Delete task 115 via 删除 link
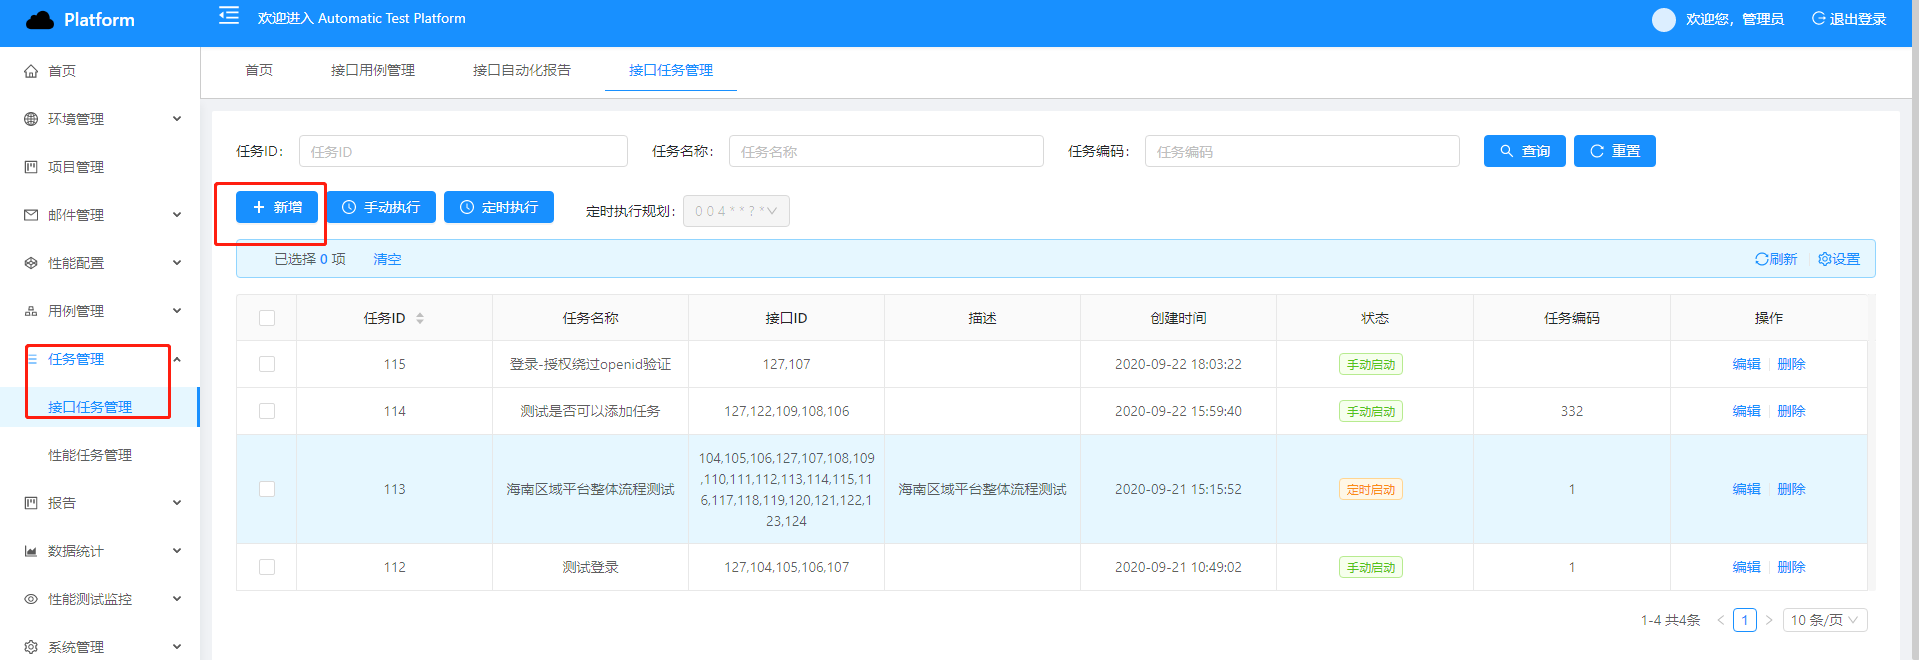1919x660 pixels. point(1791,364)
